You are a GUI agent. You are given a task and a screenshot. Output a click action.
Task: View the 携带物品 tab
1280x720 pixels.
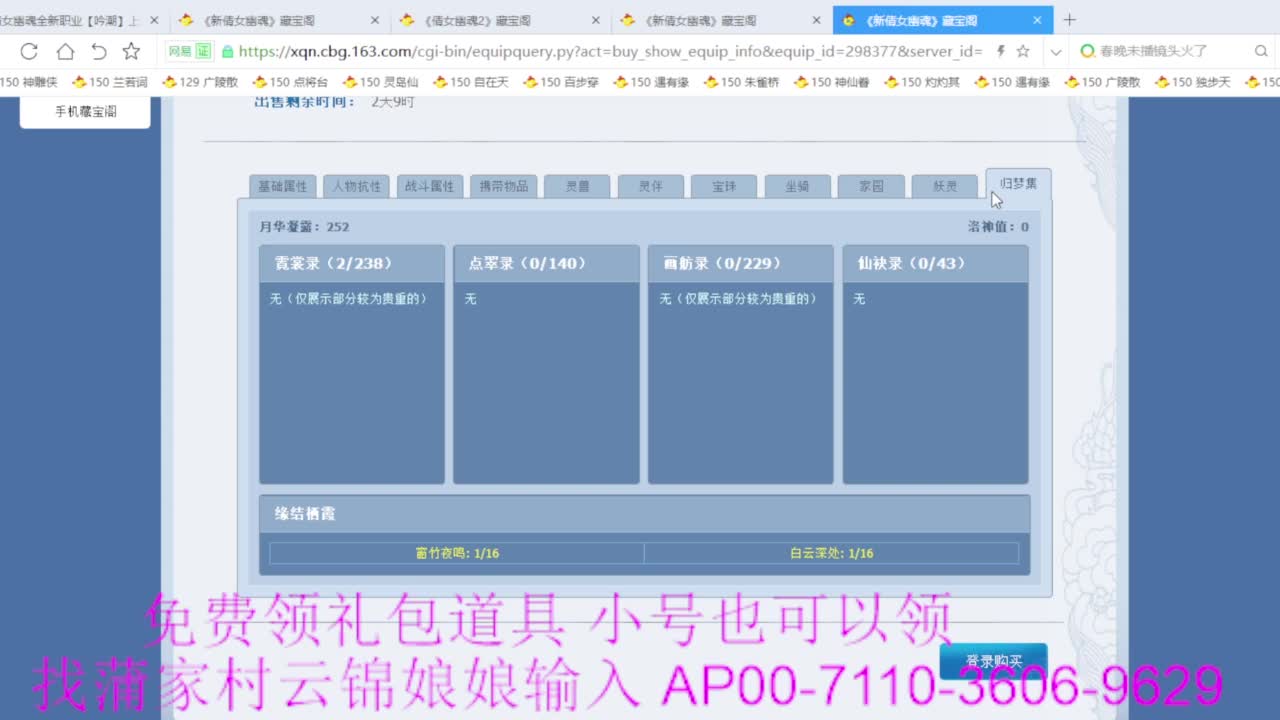pos(503,185)
